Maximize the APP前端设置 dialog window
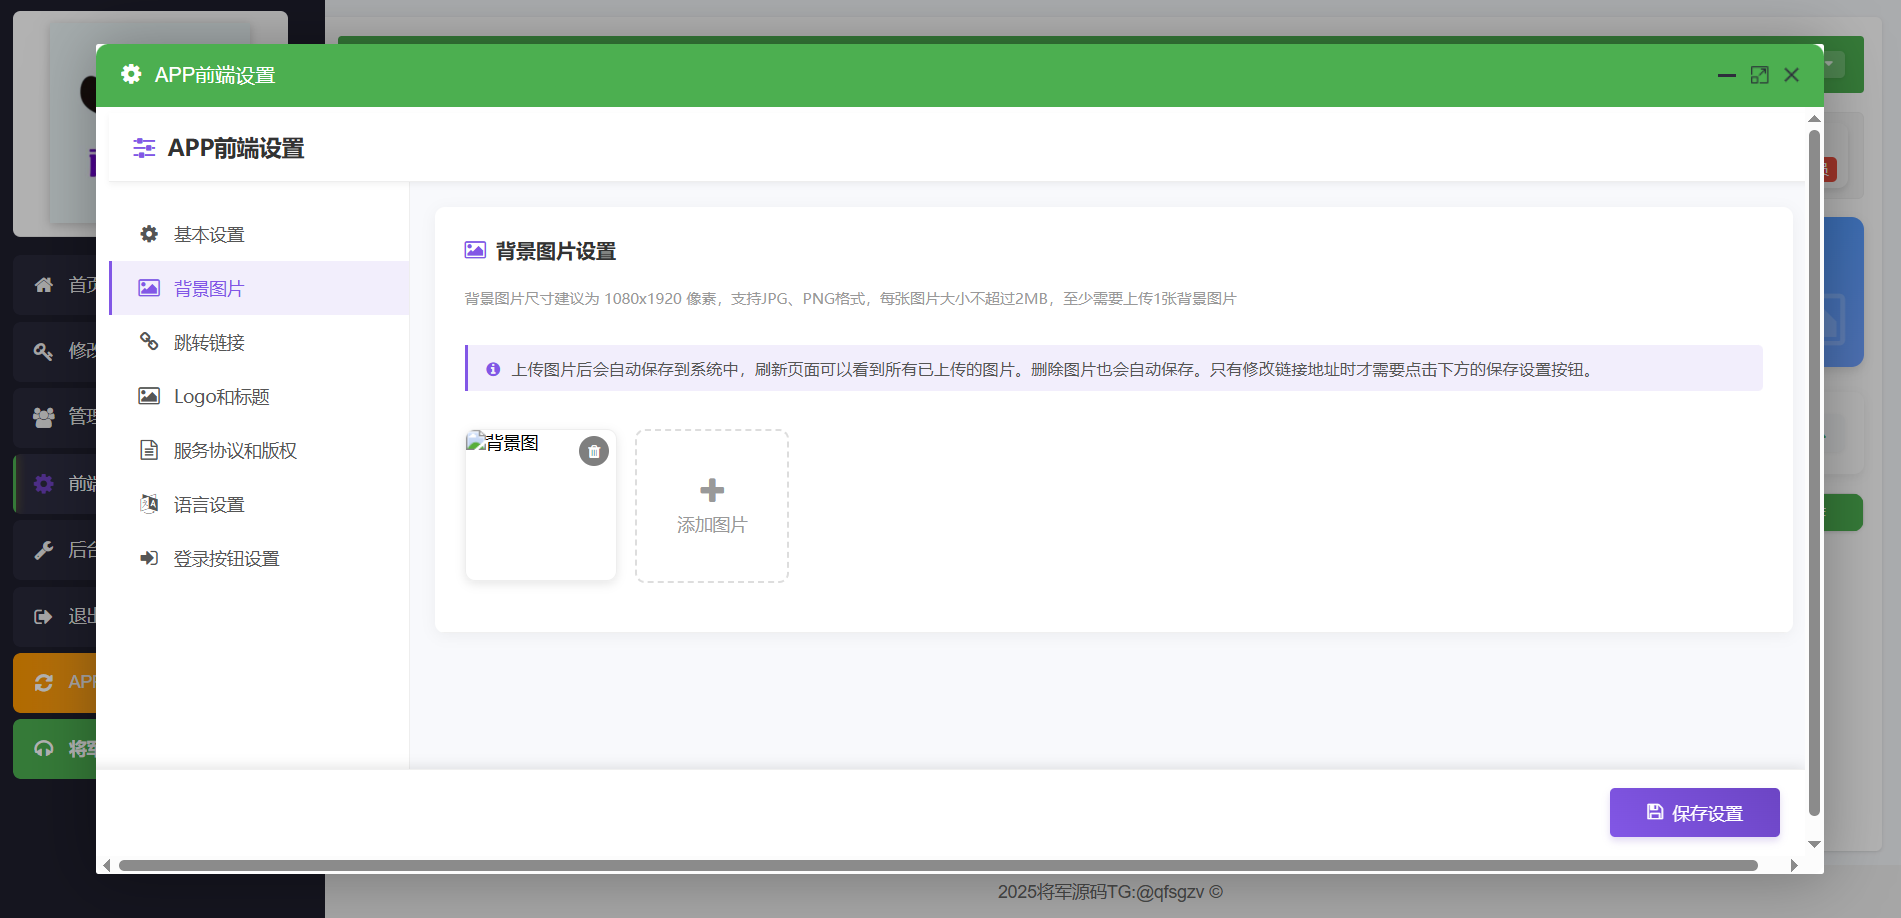The width and height of the screenshot is (1901, 918). pyautogui.click(x=1759, y=75)
